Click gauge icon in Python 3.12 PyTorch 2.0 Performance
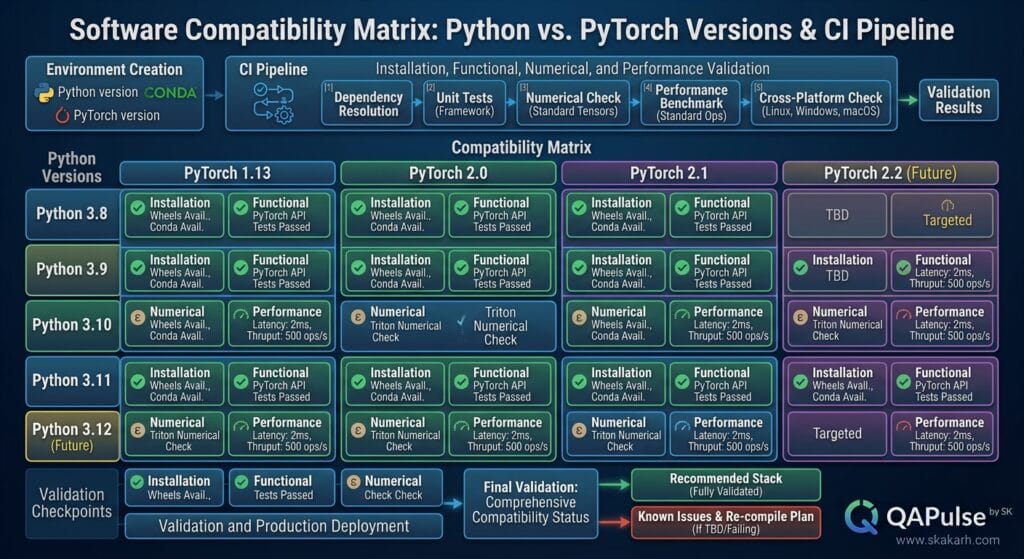The width and height of the screenshot is (1024, 559). pos(462,427)
